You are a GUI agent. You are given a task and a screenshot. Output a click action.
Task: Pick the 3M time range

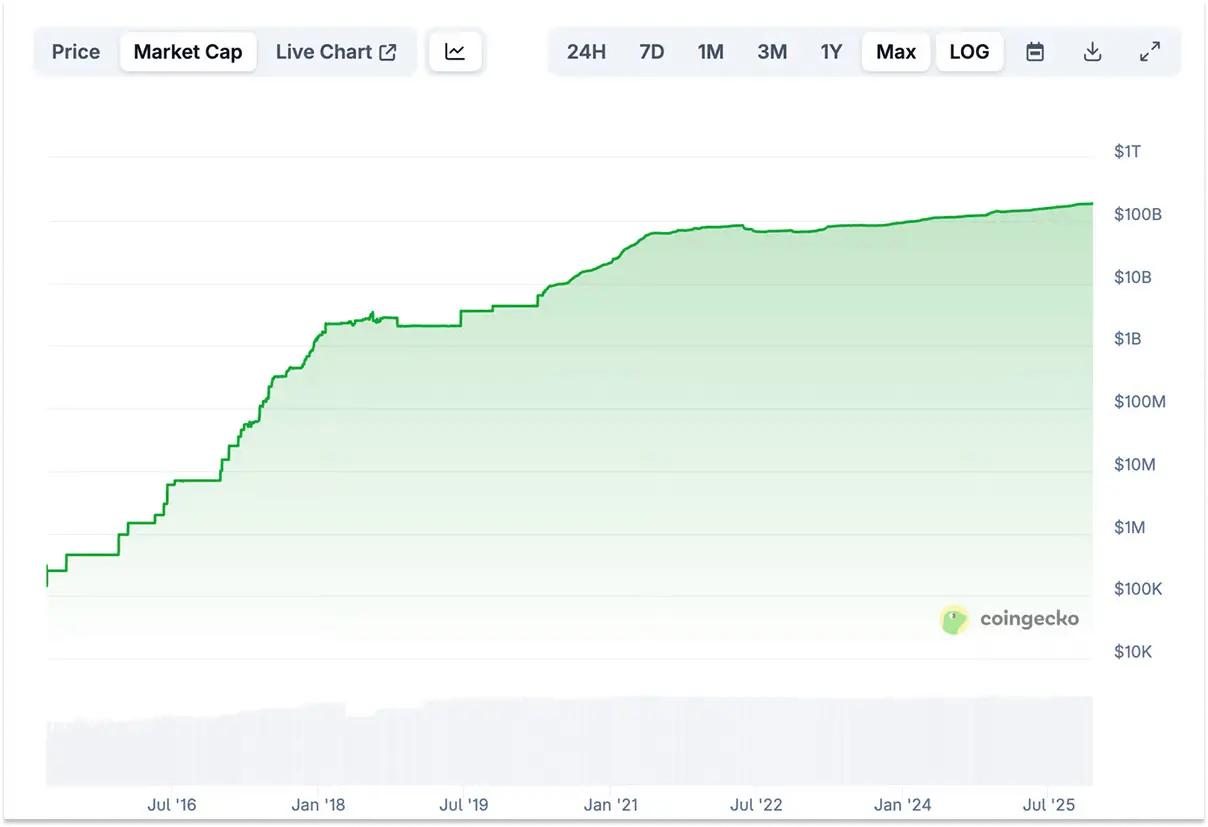pyautogui.click(x=772, y=52)
